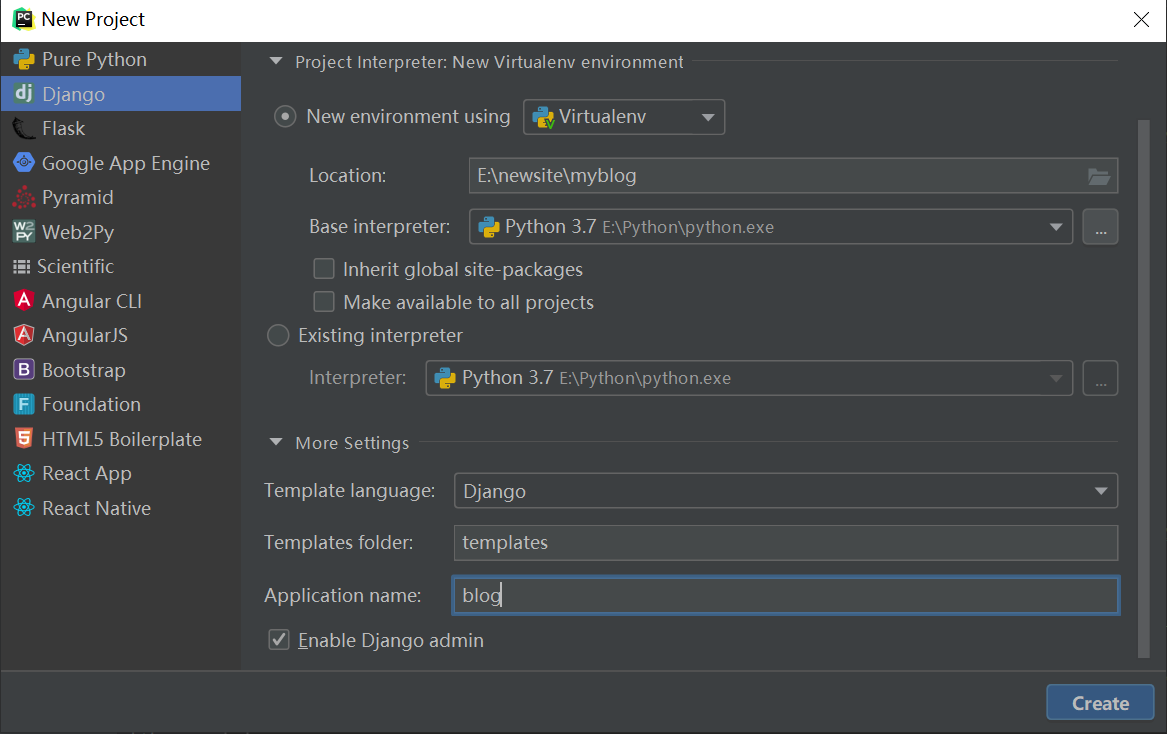Select React Native project type
Screen dimensions: 1167x734
pos(96,508)
